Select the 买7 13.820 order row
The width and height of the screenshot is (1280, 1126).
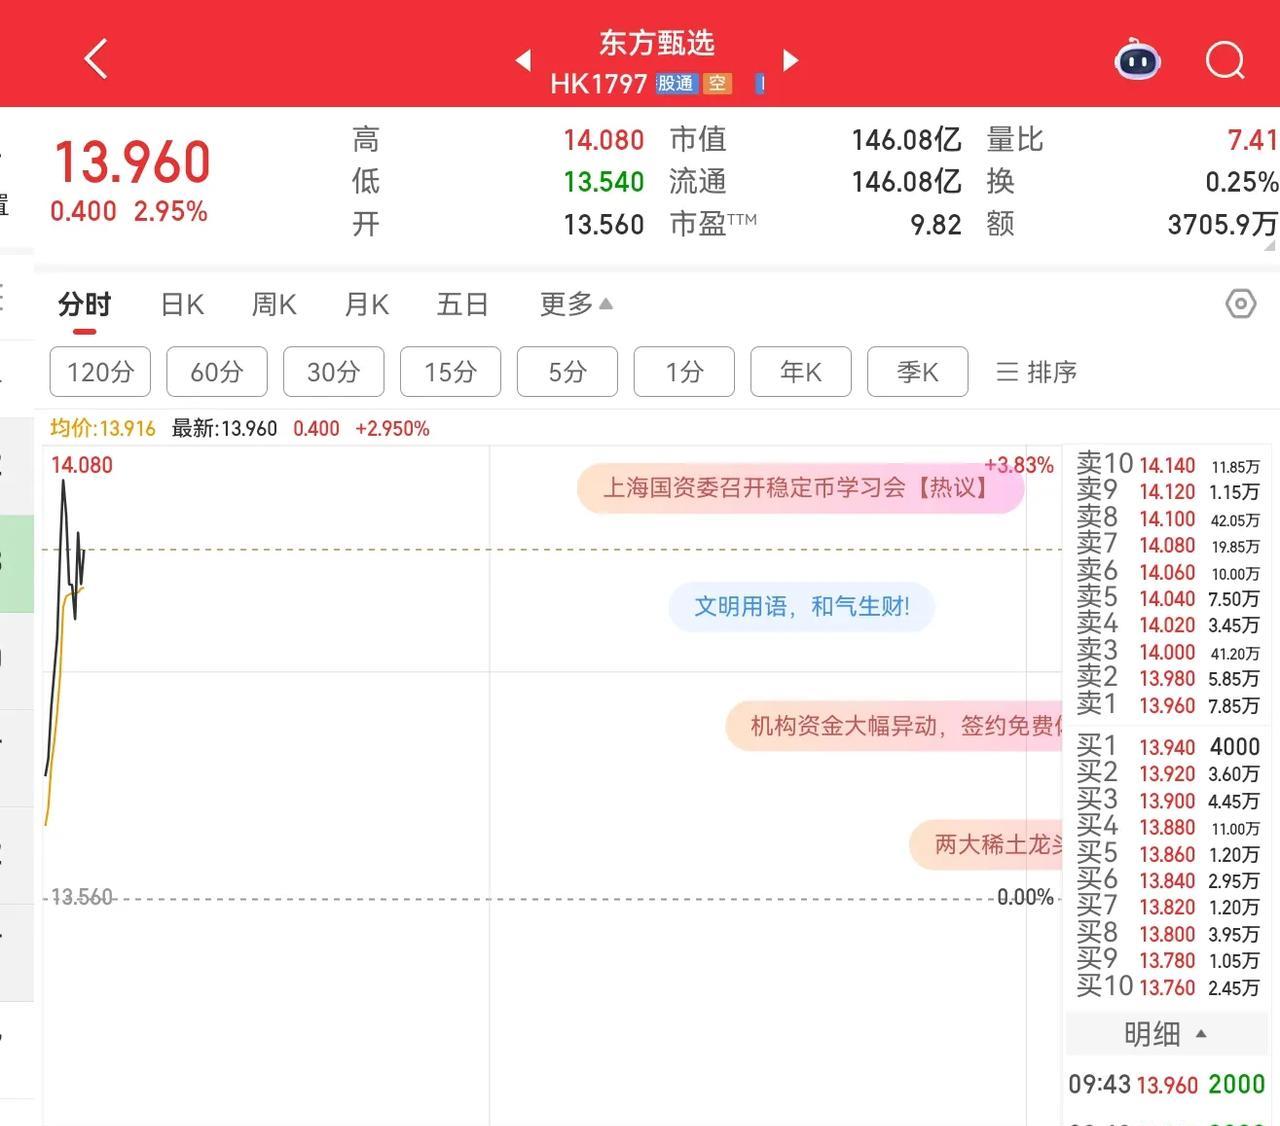coord(1168,907)
